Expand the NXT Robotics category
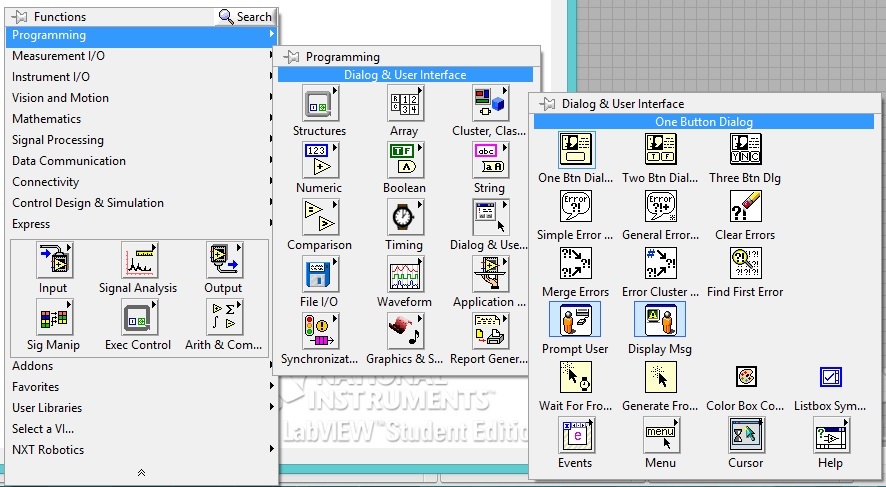This screenshot has width=886, height=487. point(142,450)
